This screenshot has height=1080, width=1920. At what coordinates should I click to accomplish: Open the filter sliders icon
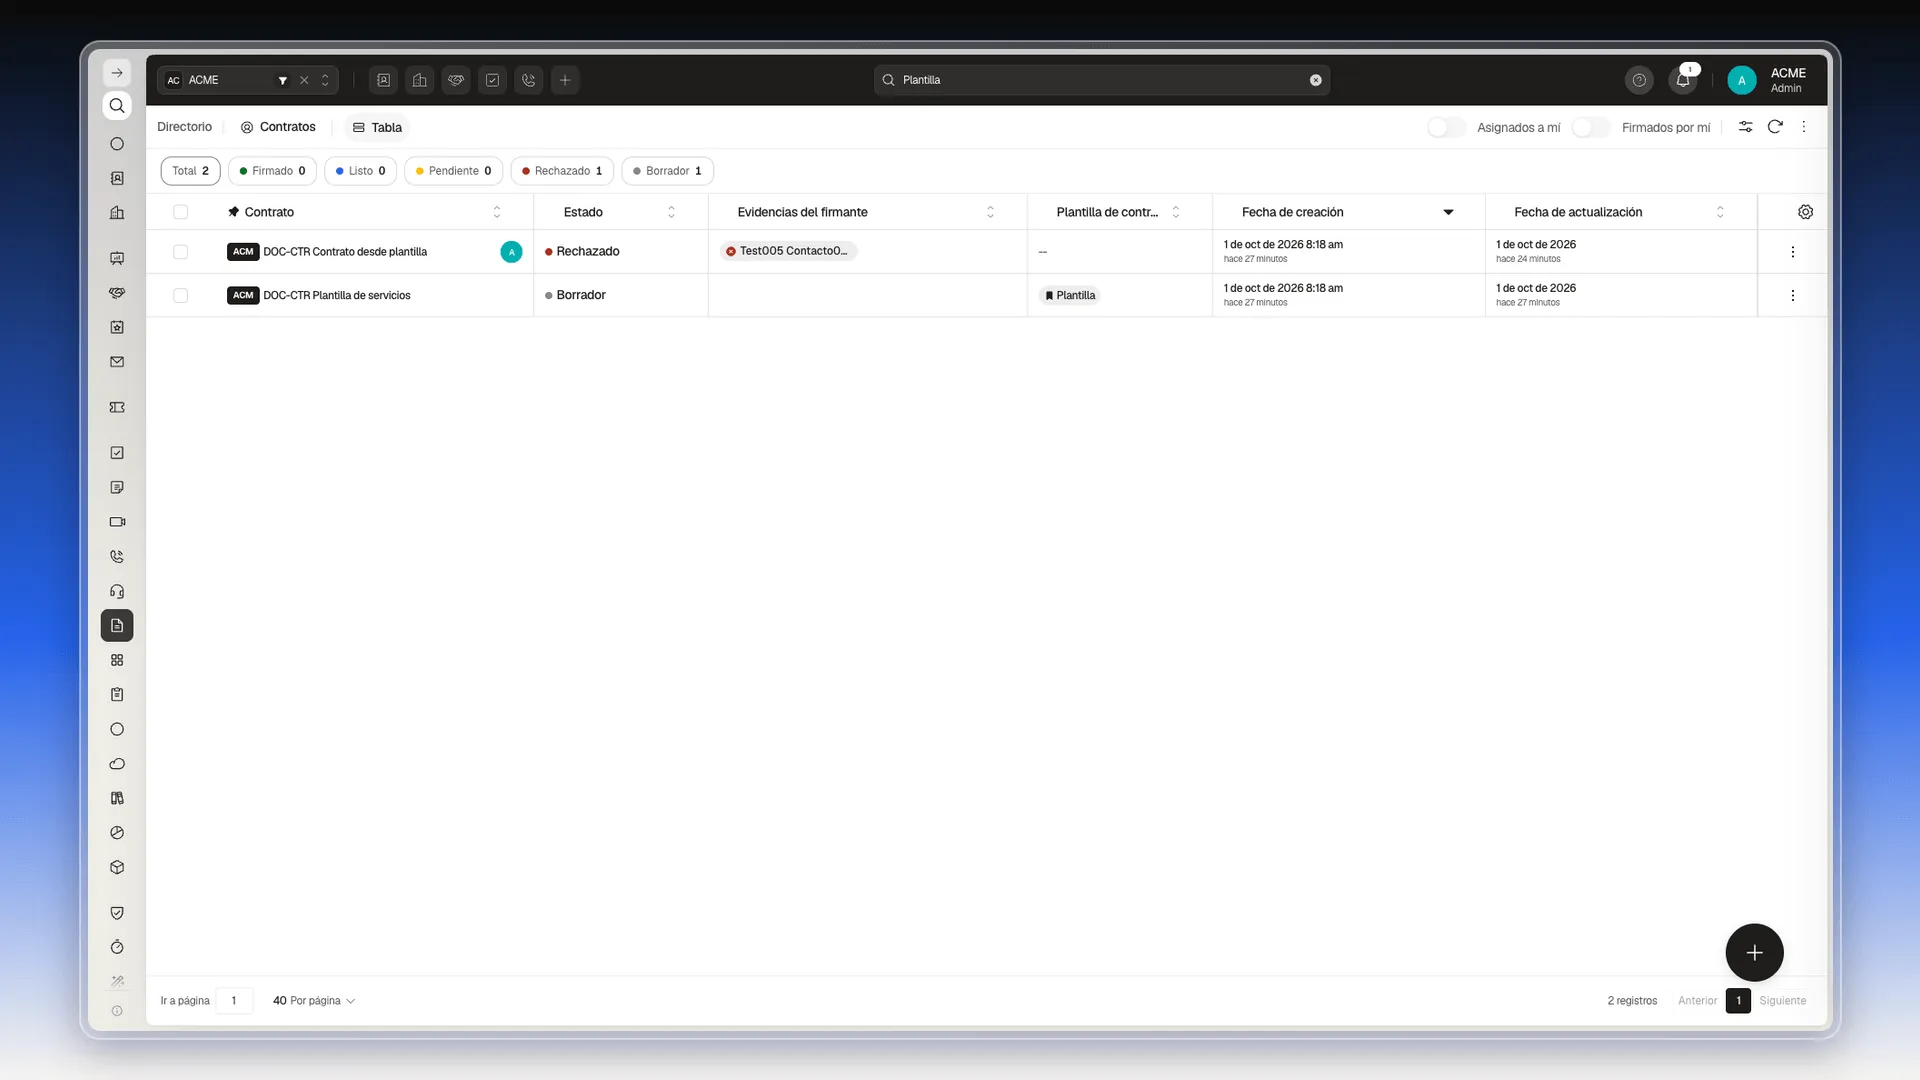1745,127
